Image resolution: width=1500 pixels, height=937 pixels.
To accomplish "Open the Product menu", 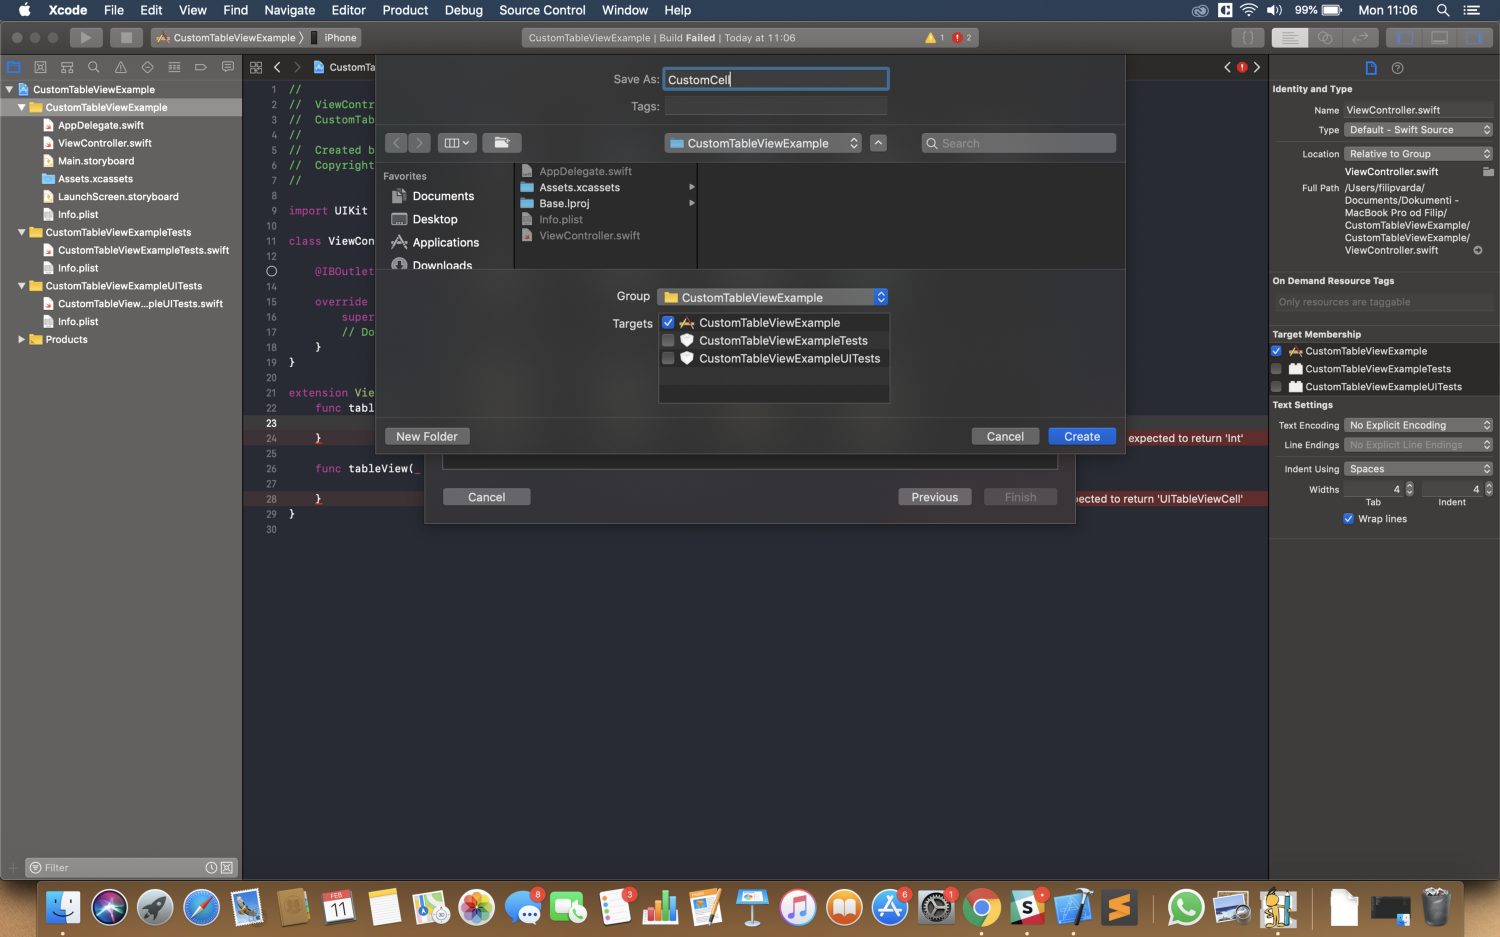I will tap(405, 10).
